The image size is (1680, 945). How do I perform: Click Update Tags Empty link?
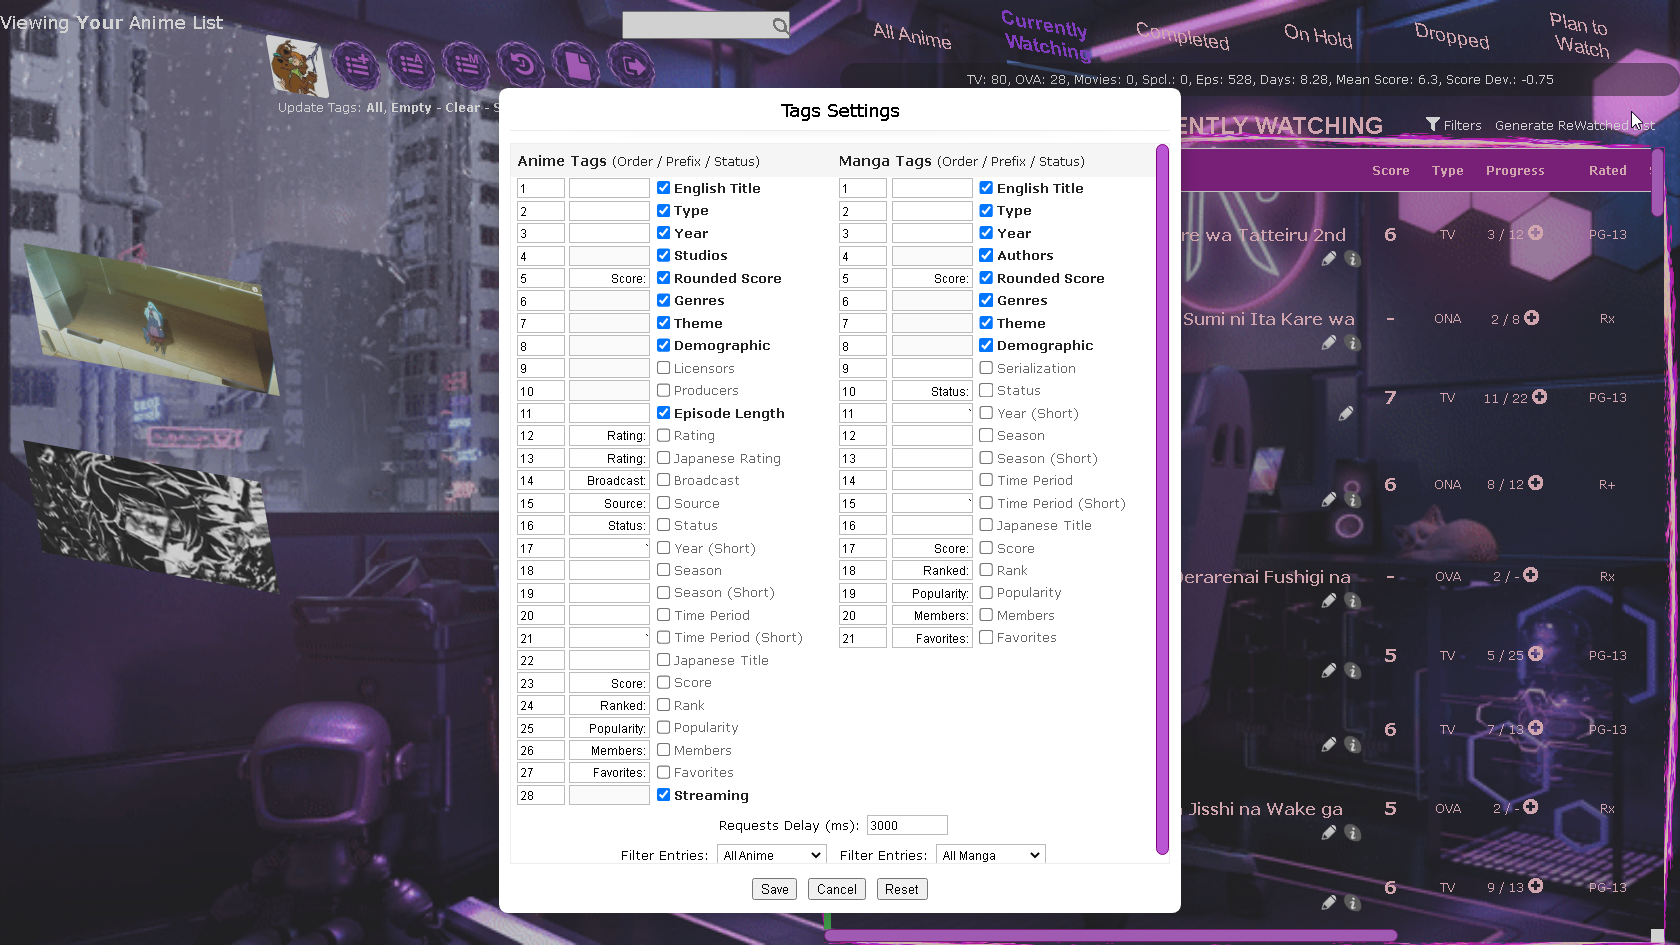(x=411, y=107)
